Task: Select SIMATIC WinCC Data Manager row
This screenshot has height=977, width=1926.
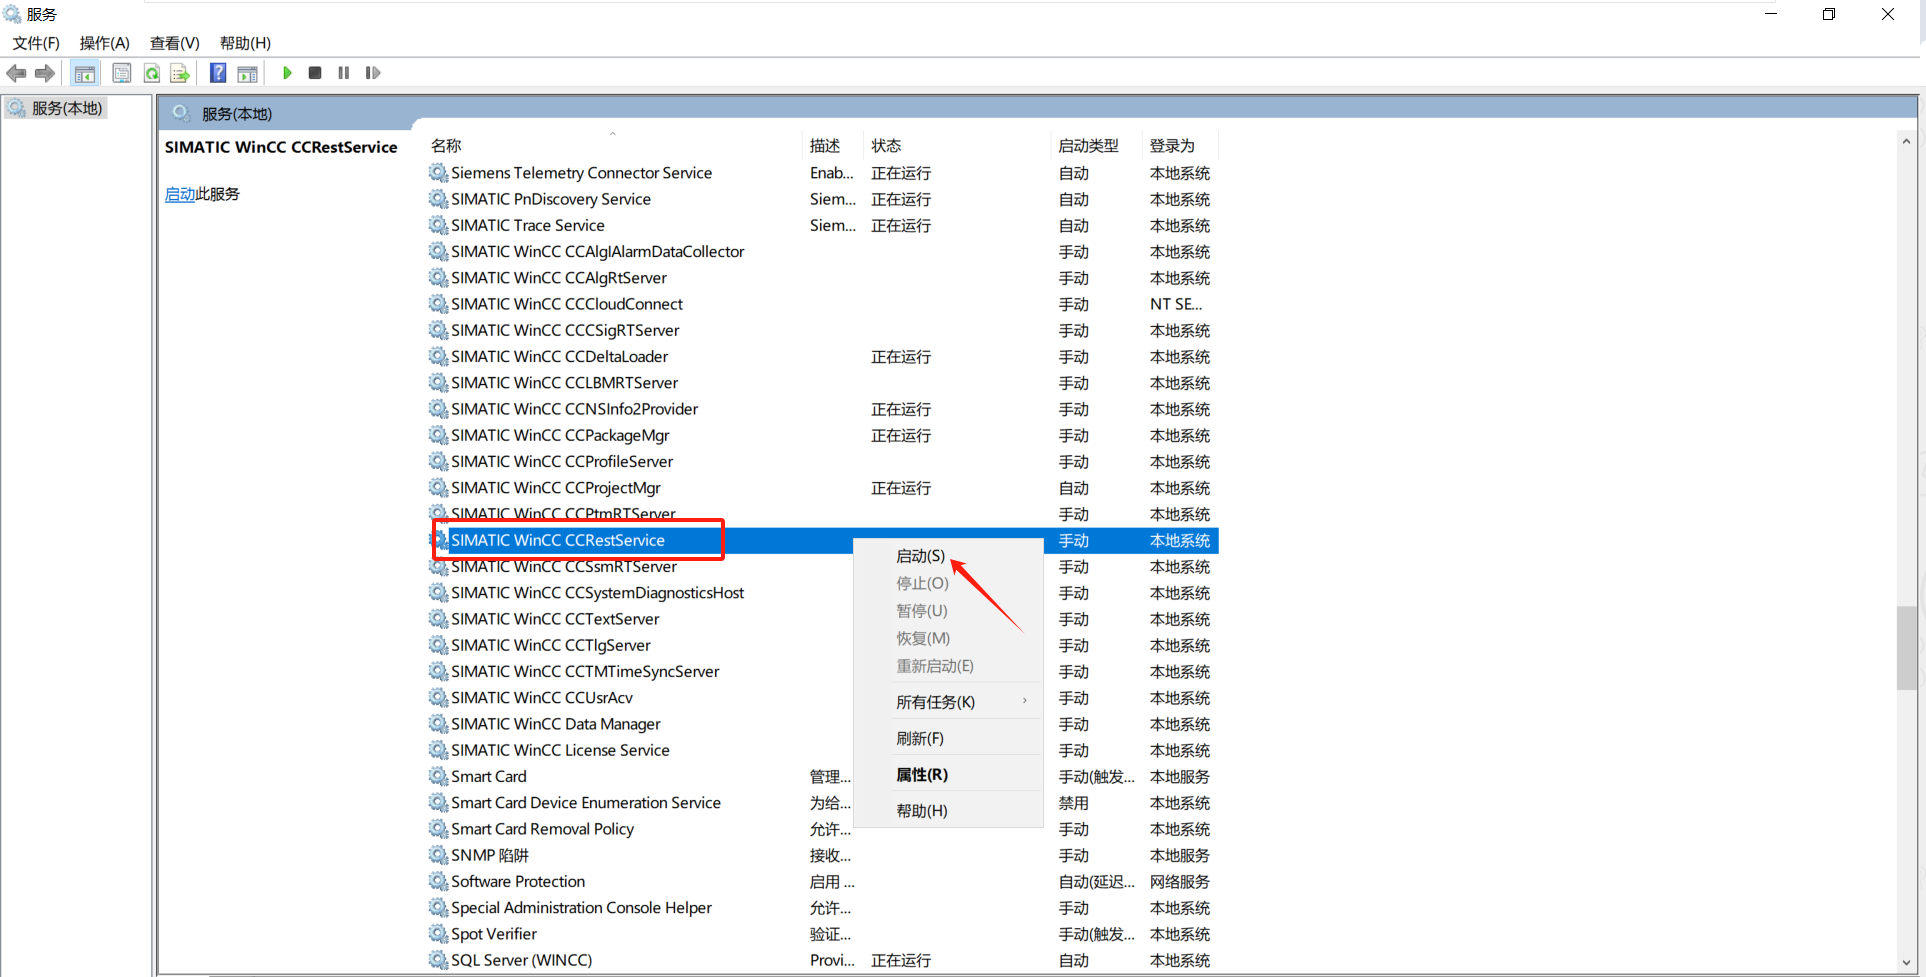Action: pos(823,724)
